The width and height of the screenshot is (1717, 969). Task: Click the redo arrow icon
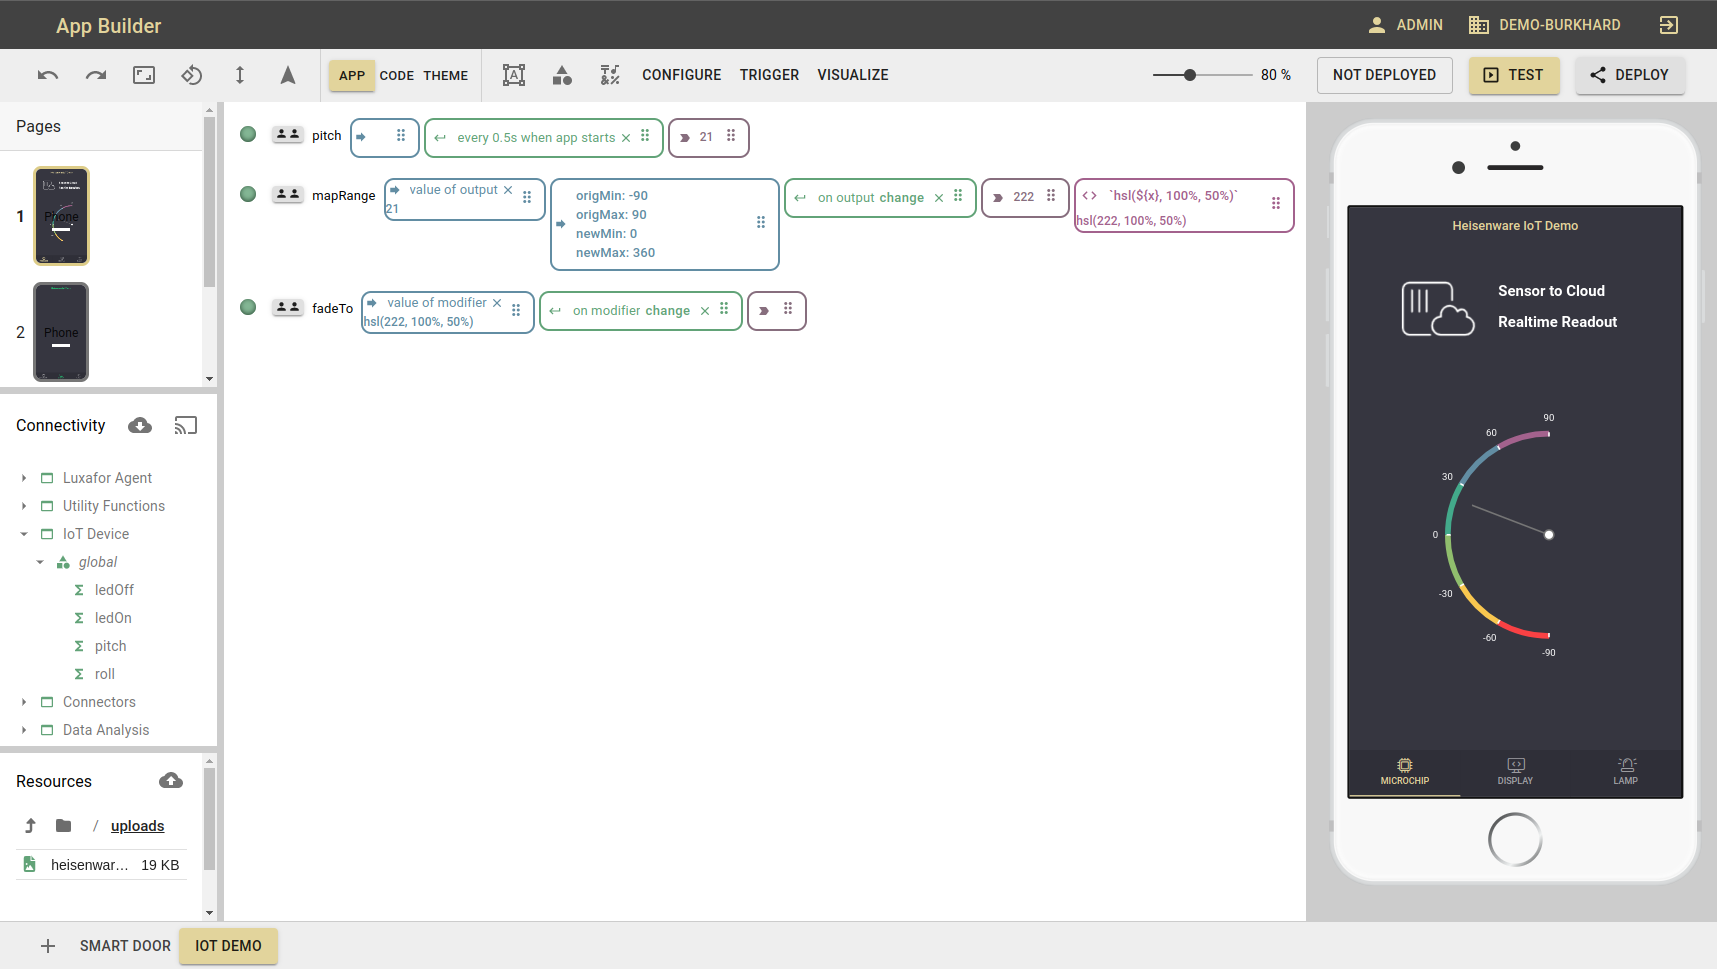pos(96,75)
